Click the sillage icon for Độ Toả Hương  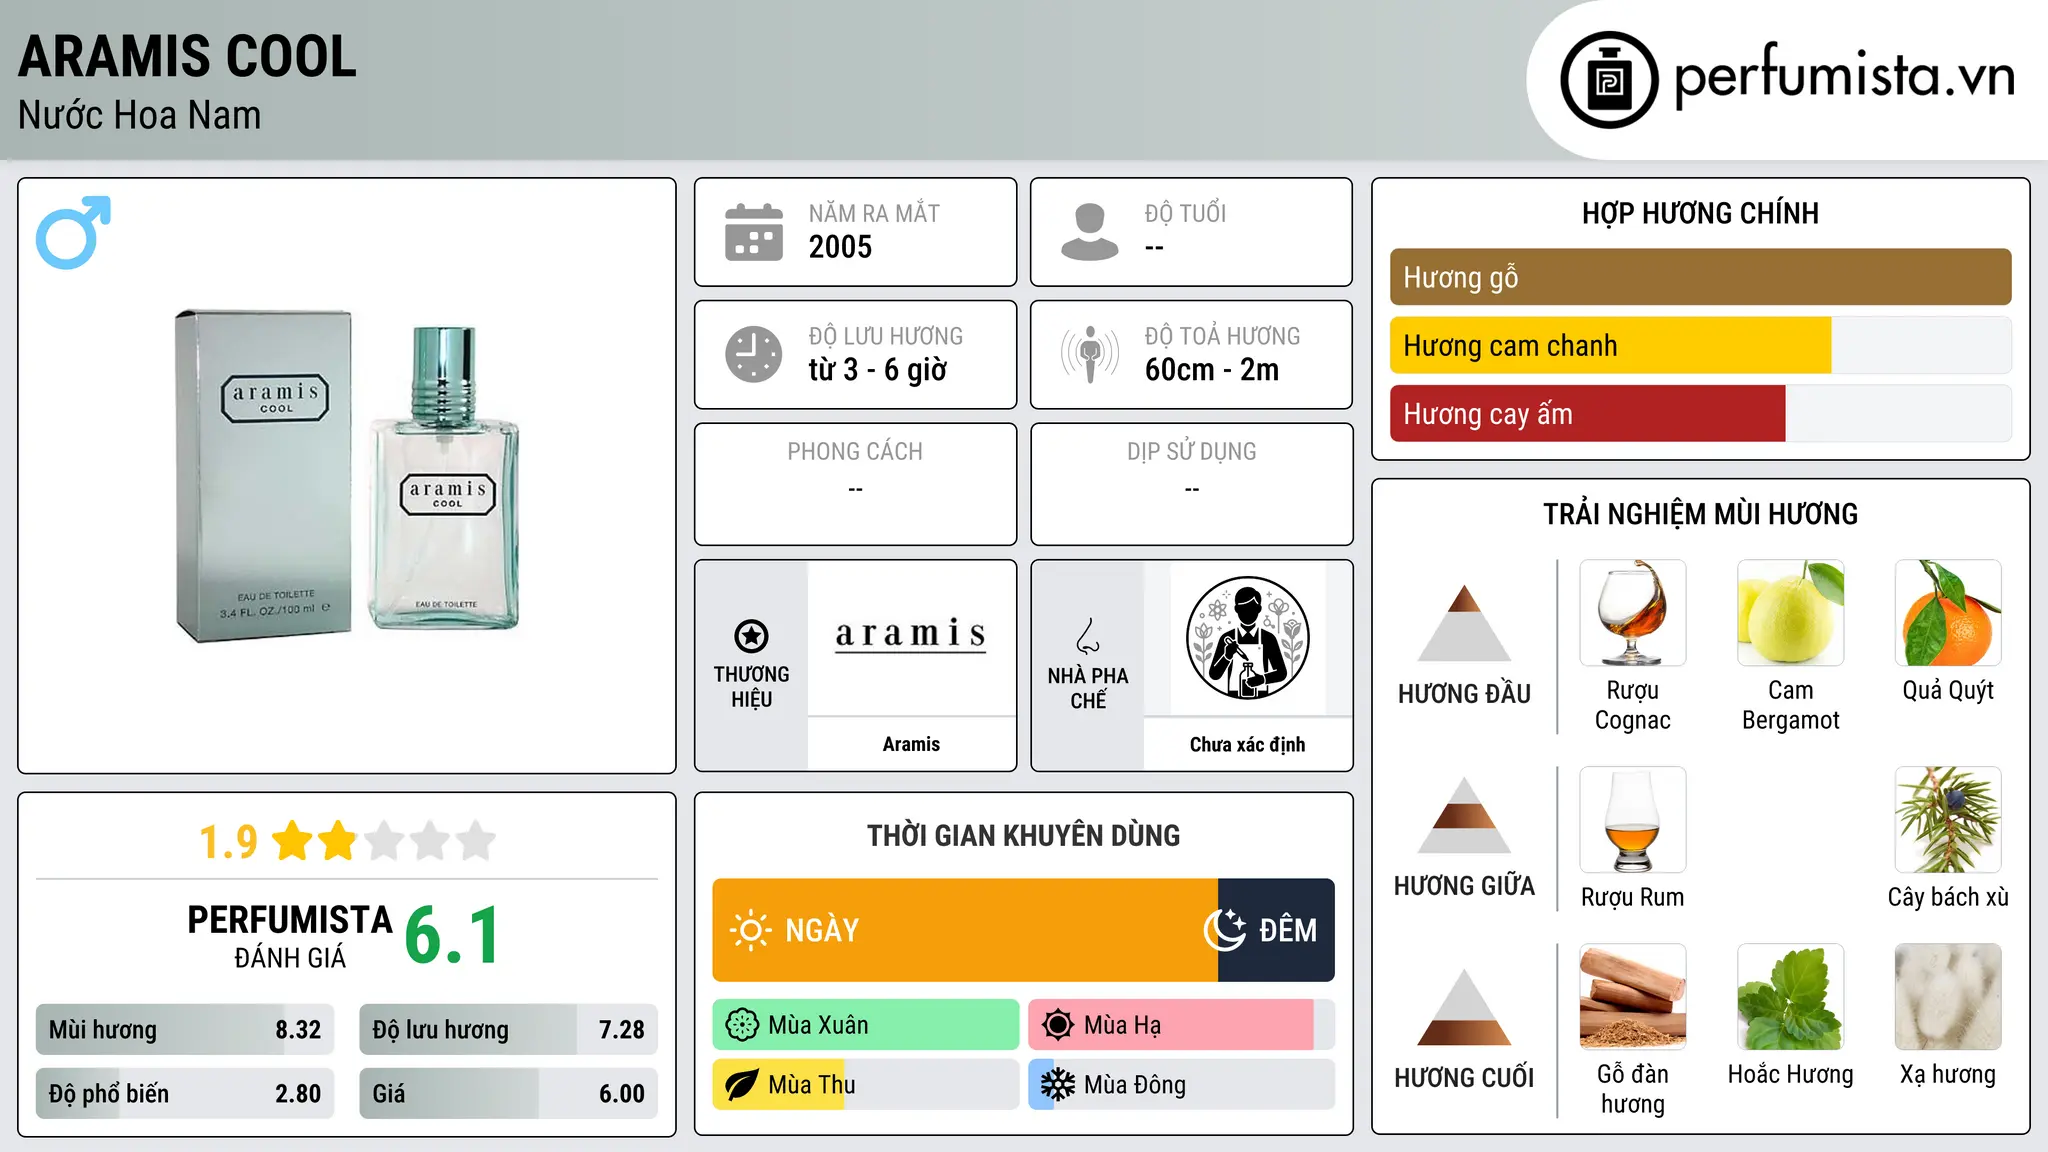point(1089,354)
